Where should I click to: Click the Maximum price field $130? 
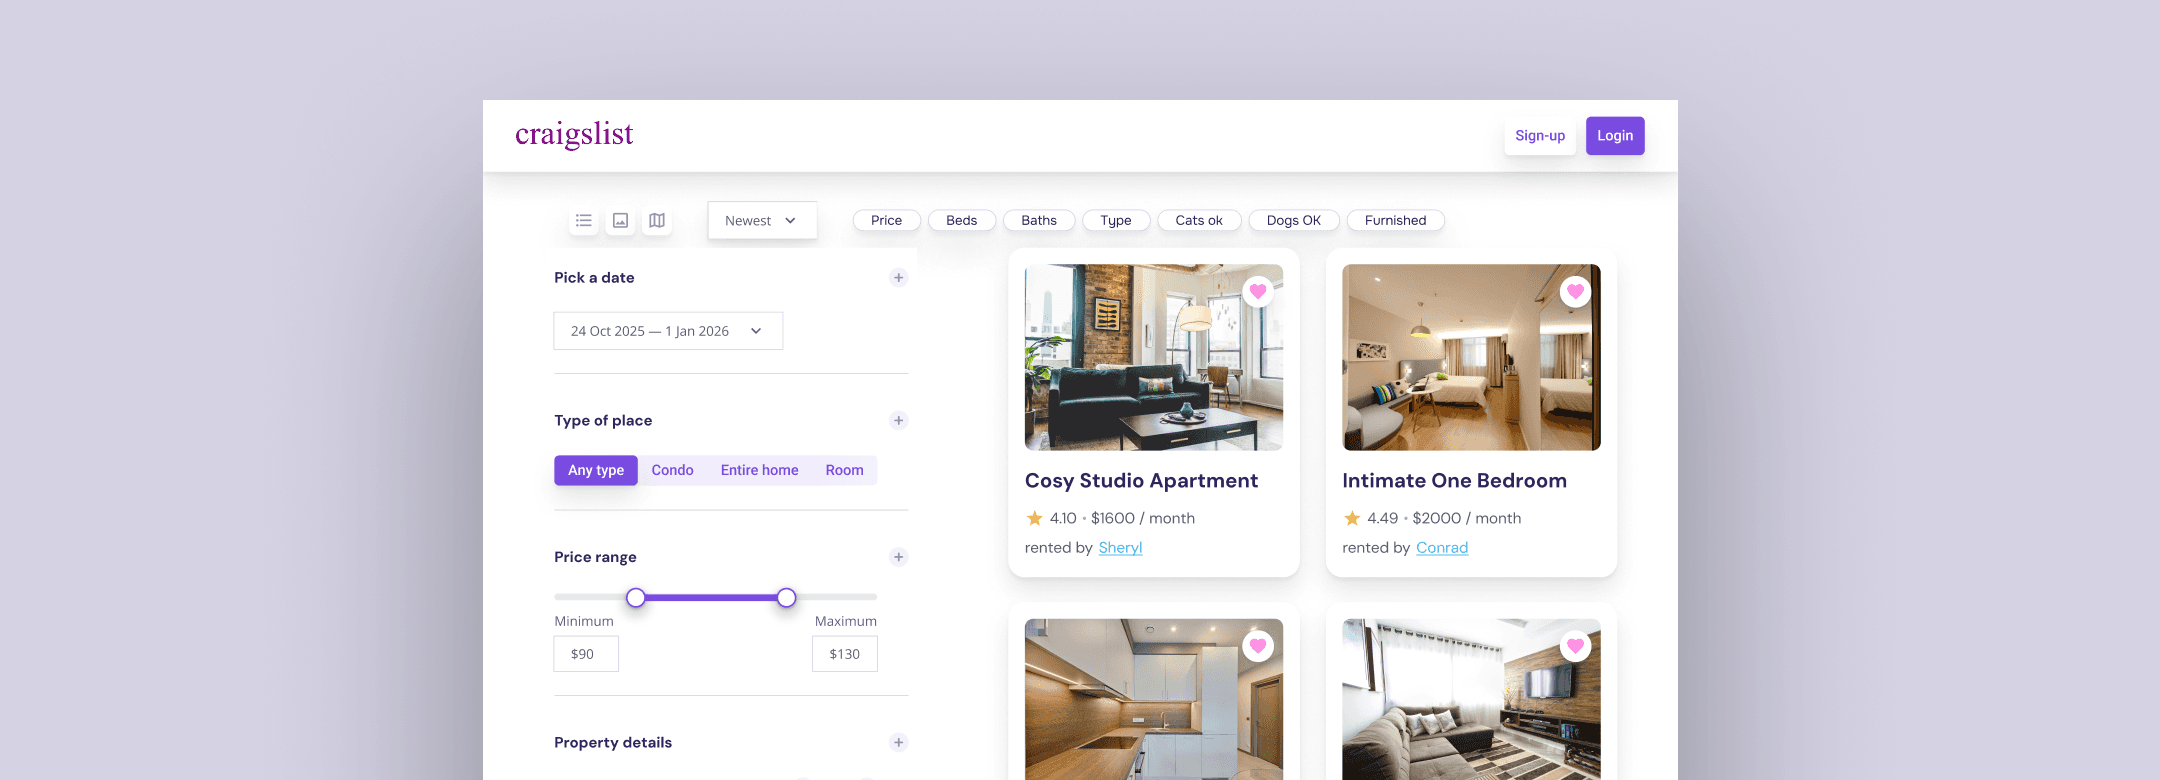[x=845, y=654]
